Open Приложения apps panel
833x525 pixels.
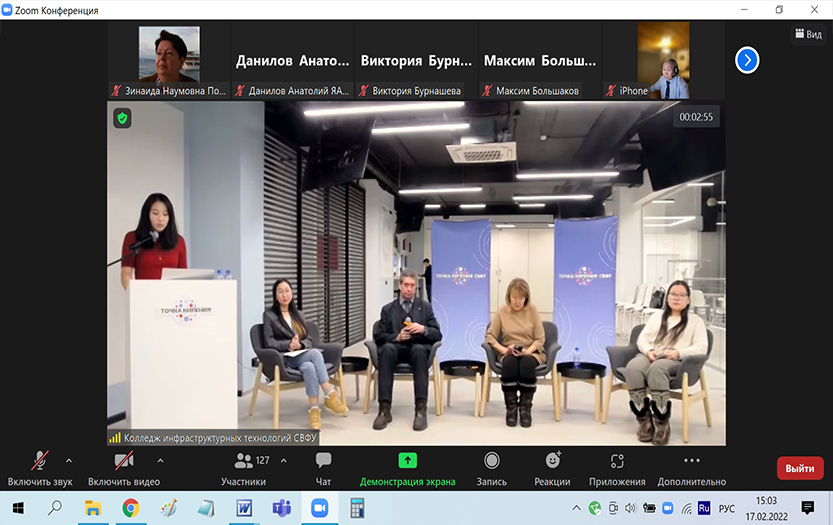point(617,467)
